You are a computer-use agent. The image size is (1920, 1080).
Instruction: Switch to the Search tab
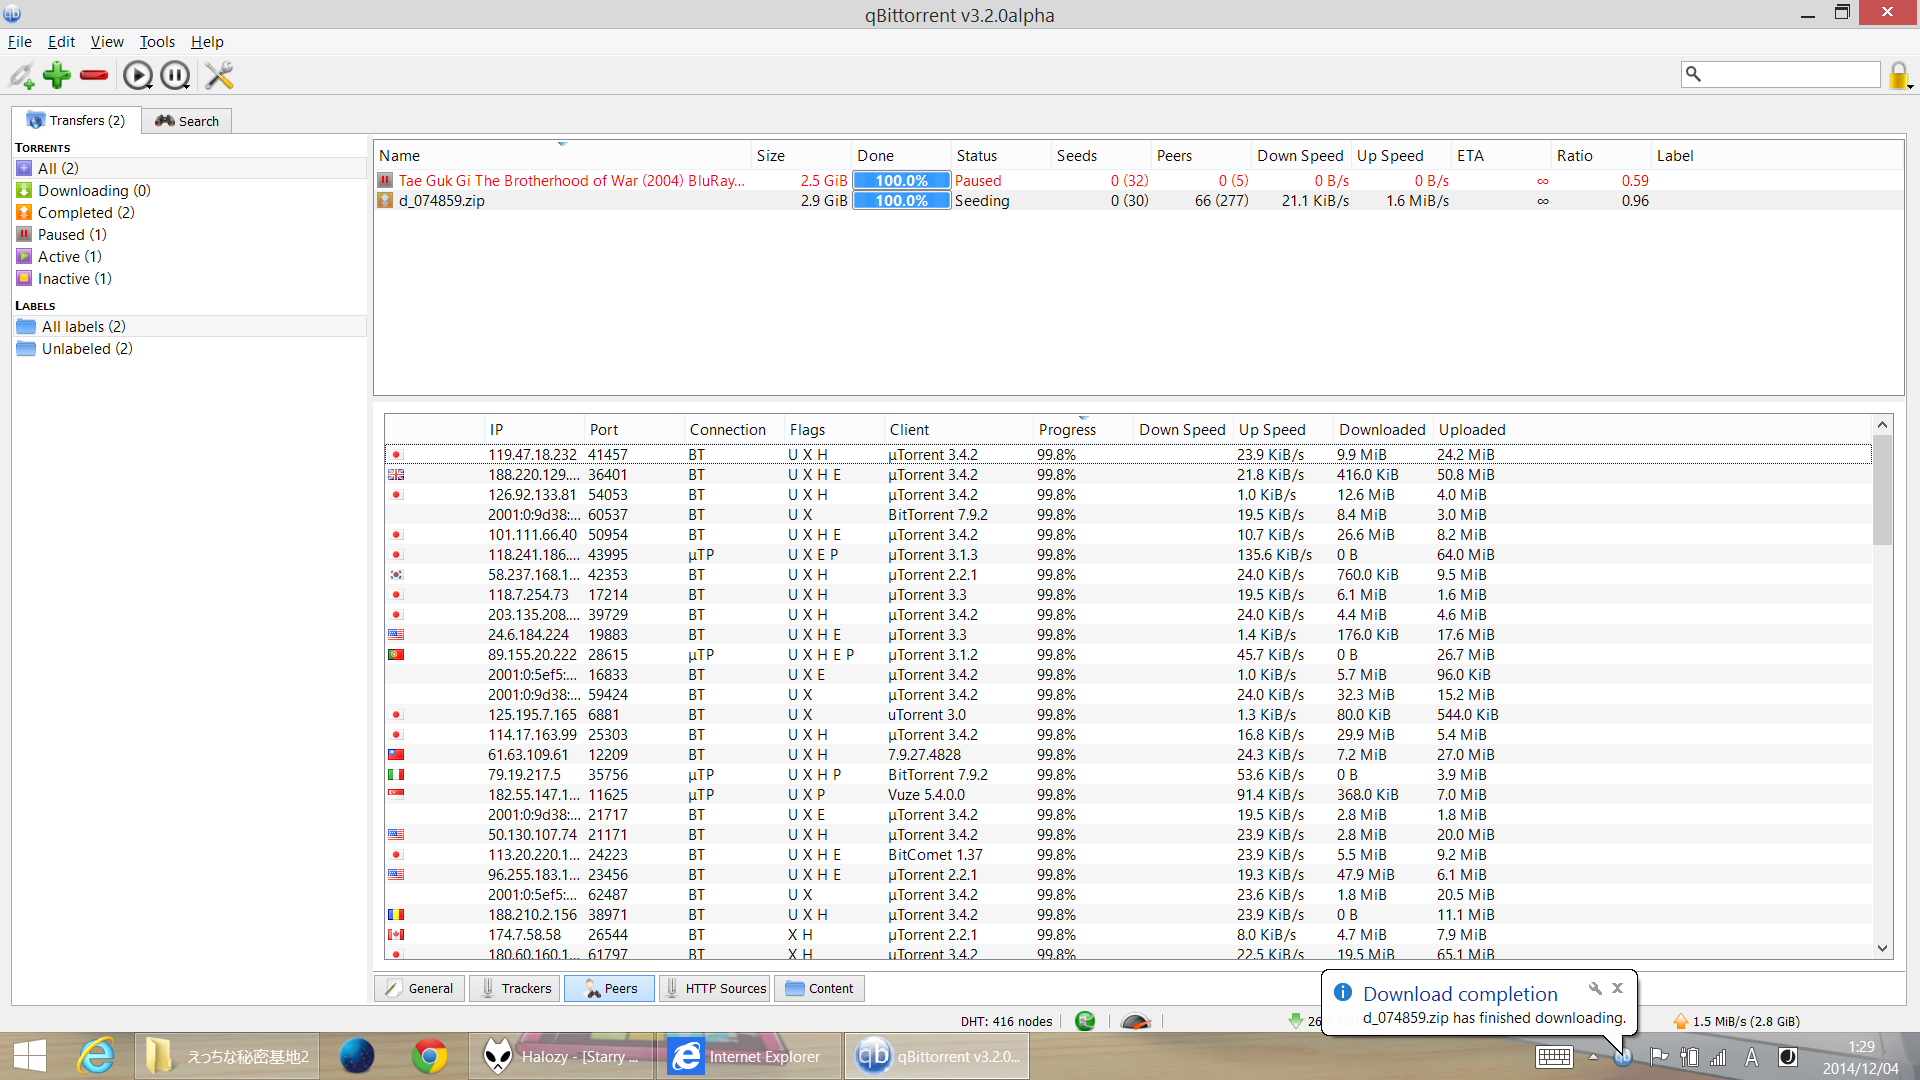tap(187, 121)
